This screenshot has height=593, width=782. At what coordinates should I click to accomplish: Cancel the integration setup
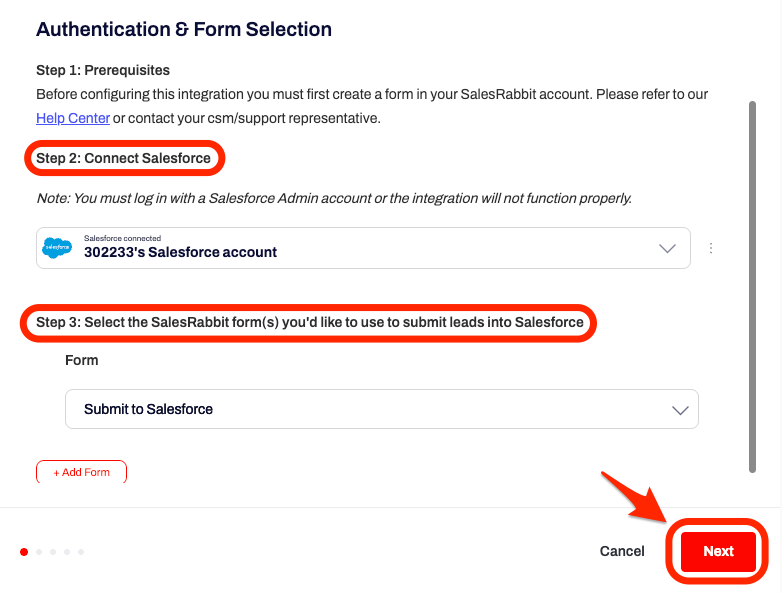pyautogui.click(x=622, y=551)
